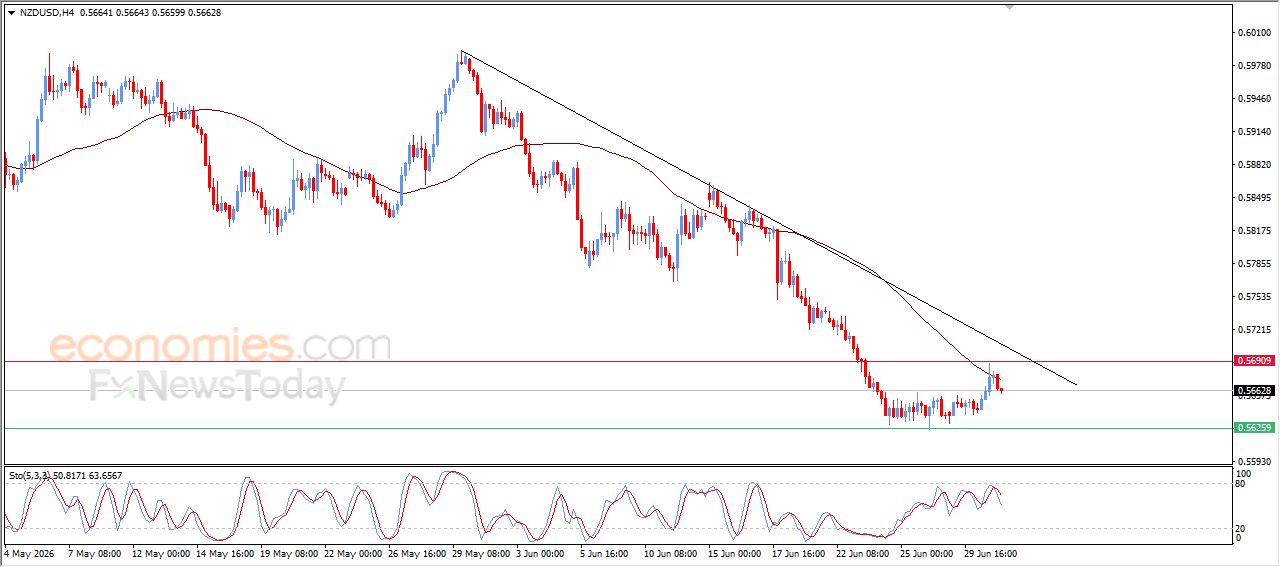Click the black triangle beside NZDUSD,H4 title
Screen dimensions: 1280x567
coord(11,12)
